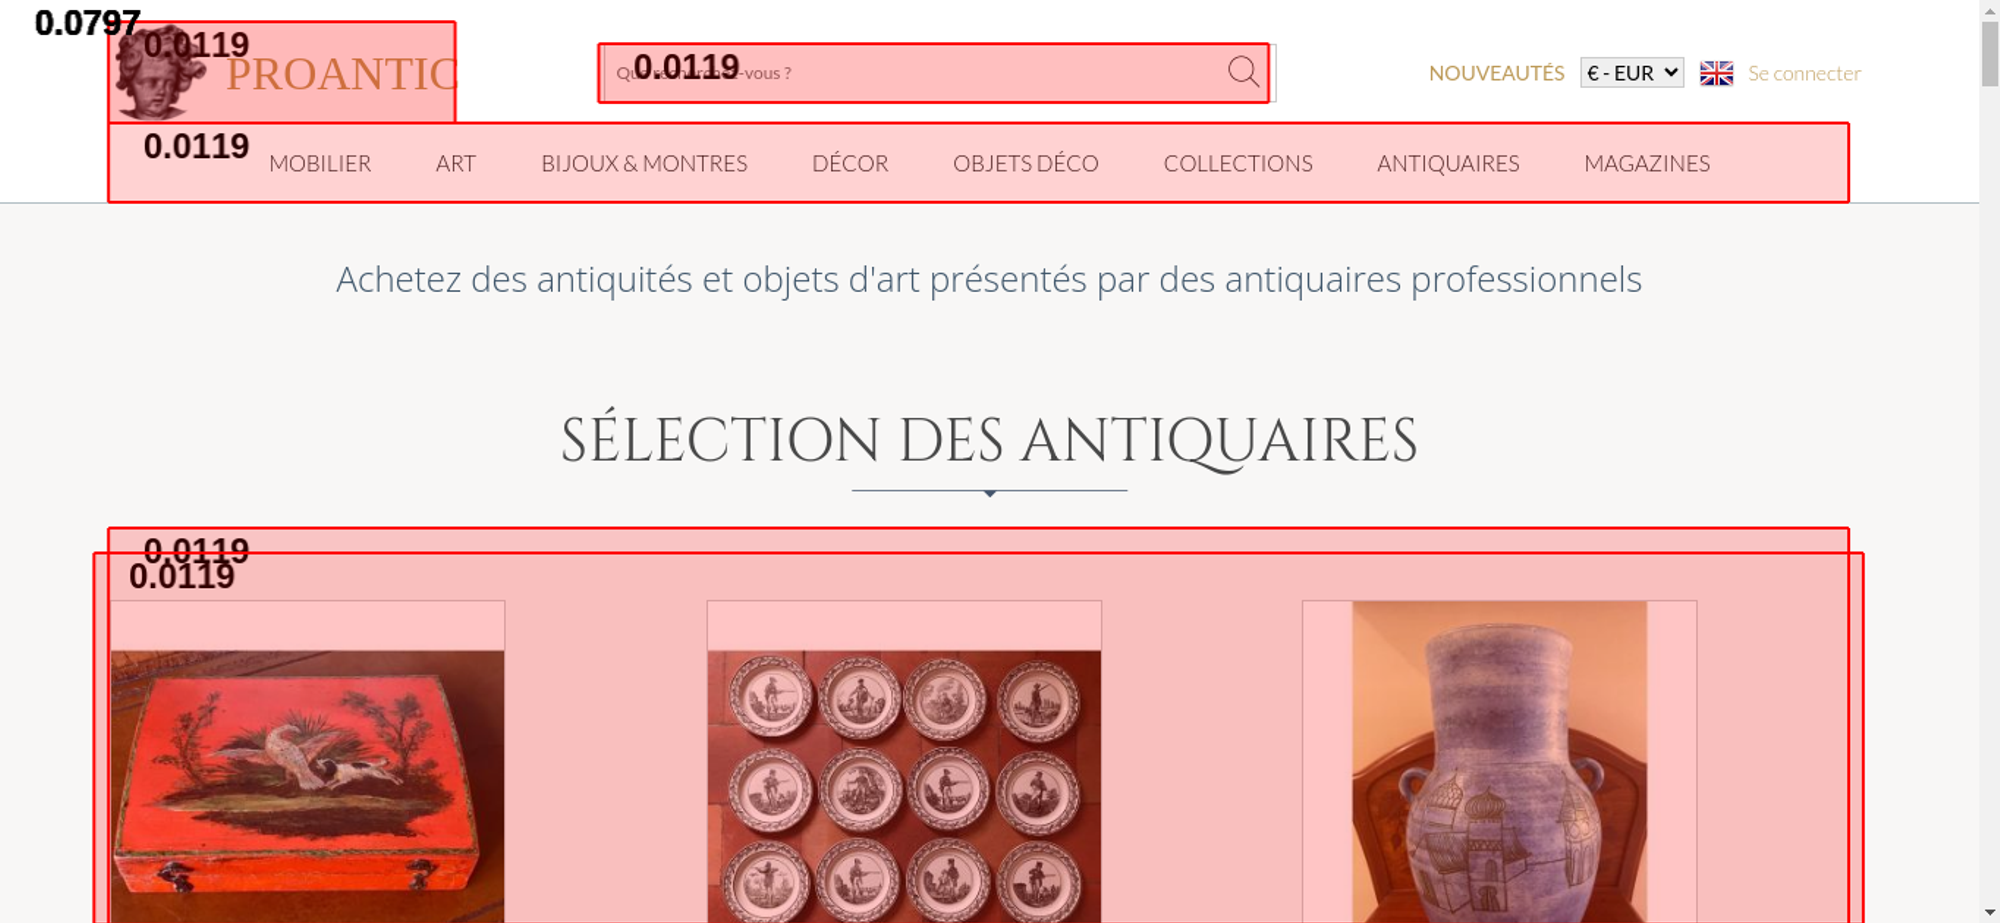The width and height of the screenshot is (2000, 923).
Task: Go to the OBJETS DÉCO category
Action: coord(1026,163)
